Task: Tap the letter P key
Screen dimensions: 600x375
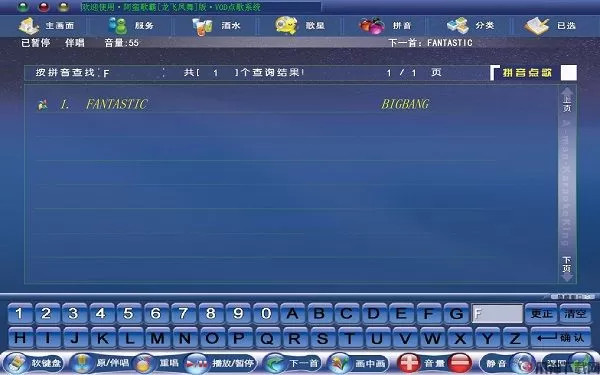Action: 240,338
